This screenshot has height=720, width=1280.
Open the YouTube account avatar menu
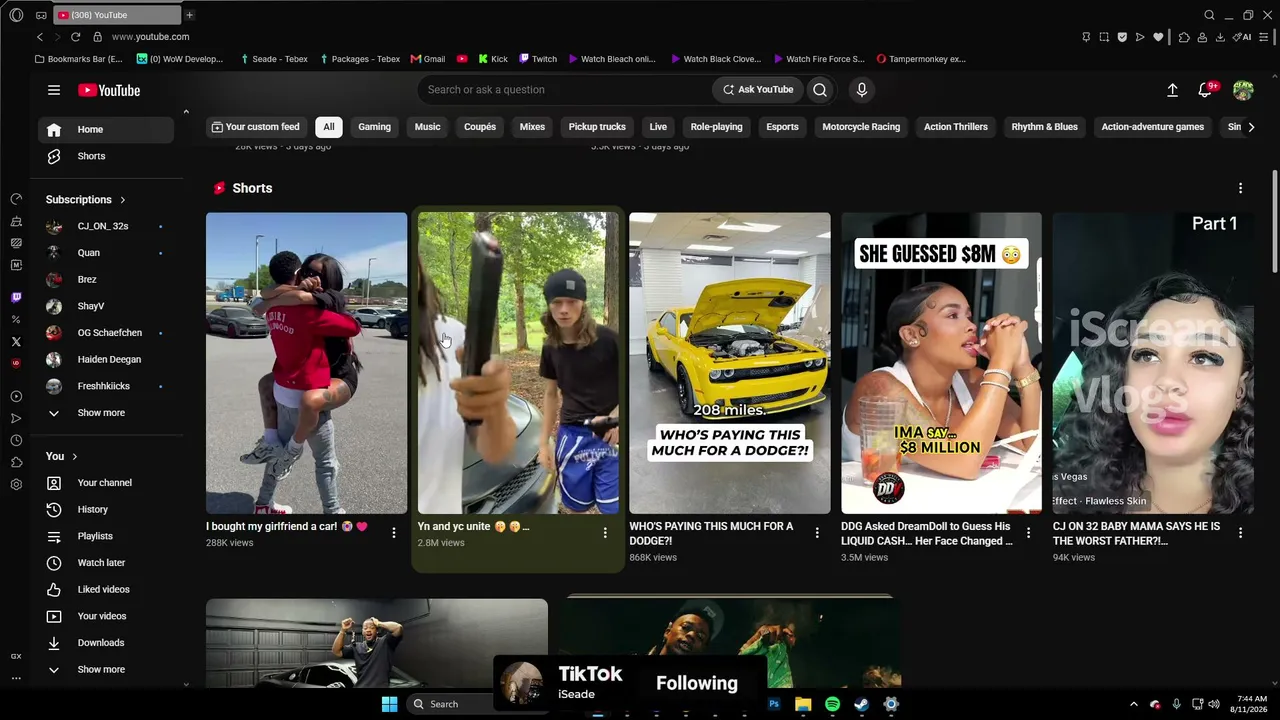(1243, 90)
